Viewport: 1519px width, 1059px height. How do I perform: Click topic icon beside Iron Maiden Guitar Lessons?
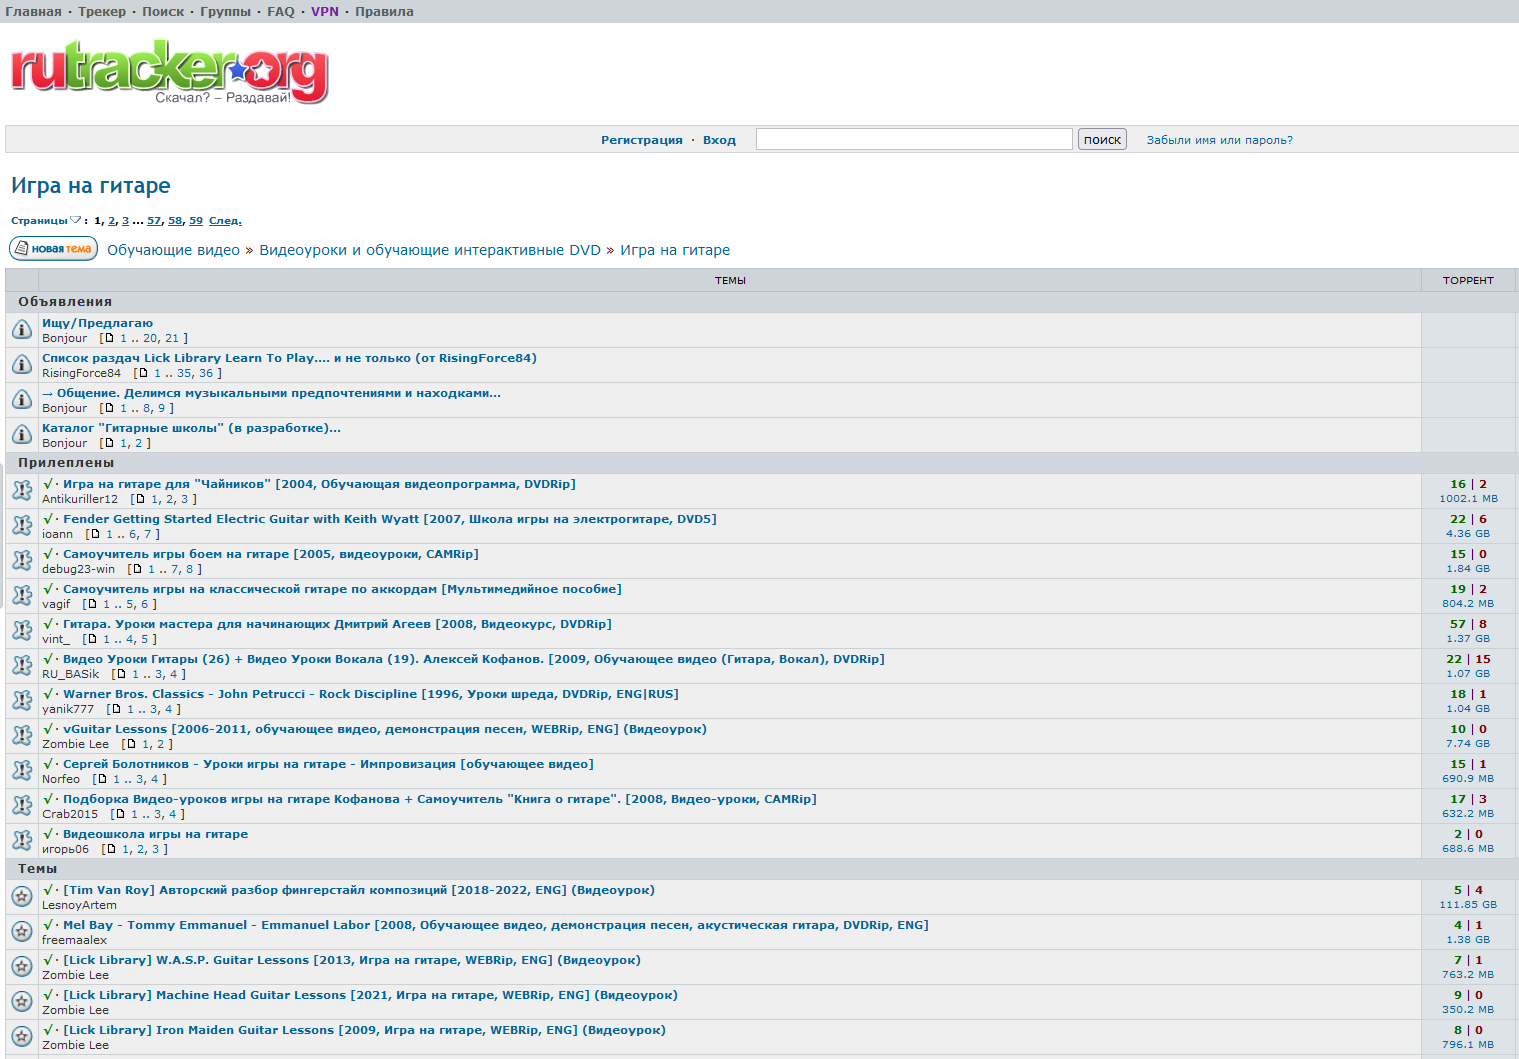22,1037
